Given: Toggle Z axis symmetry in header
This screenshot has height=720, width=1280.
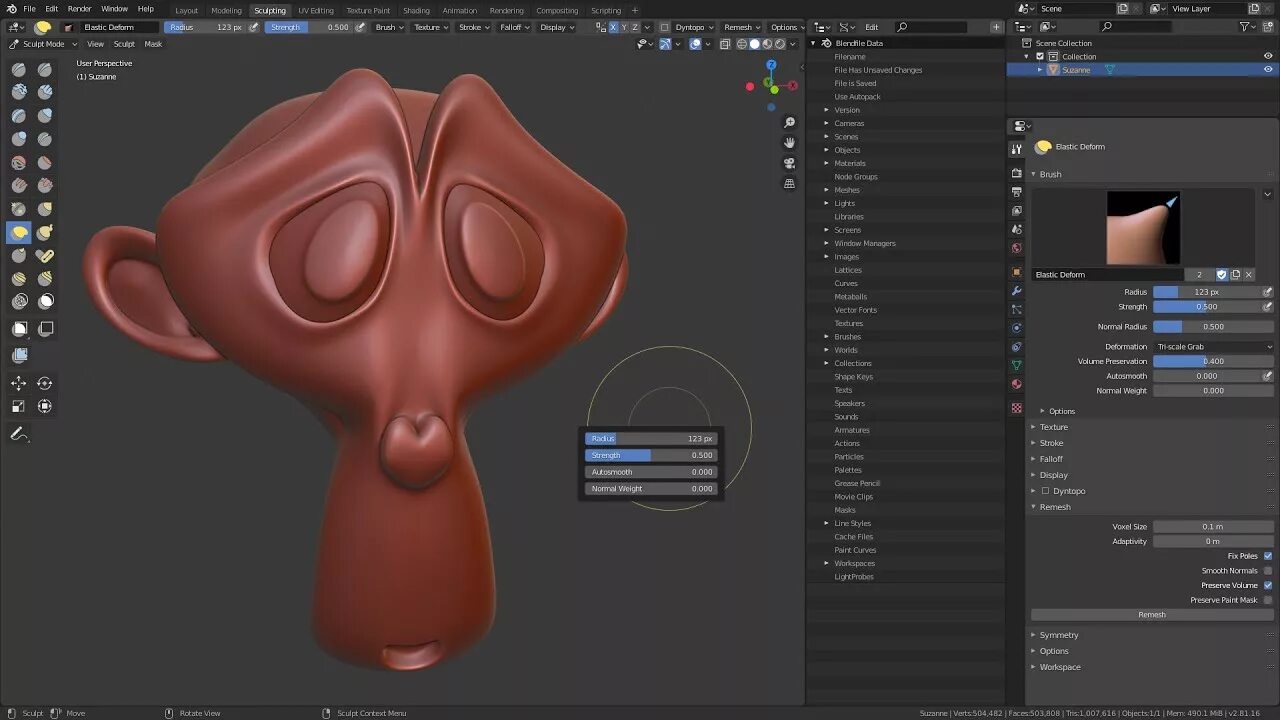Looking at the screenshot, I should [635, 27].
